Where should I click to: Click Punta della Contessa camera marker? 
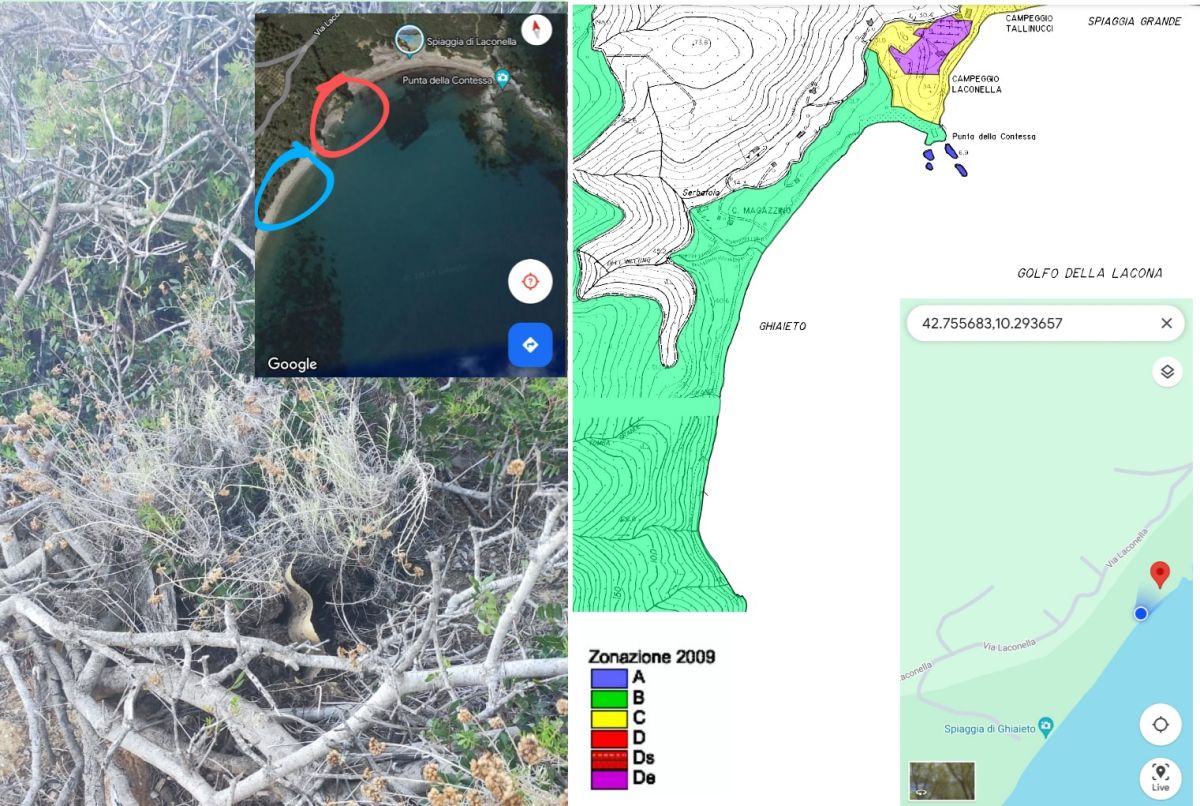click(x=503, y=79)
